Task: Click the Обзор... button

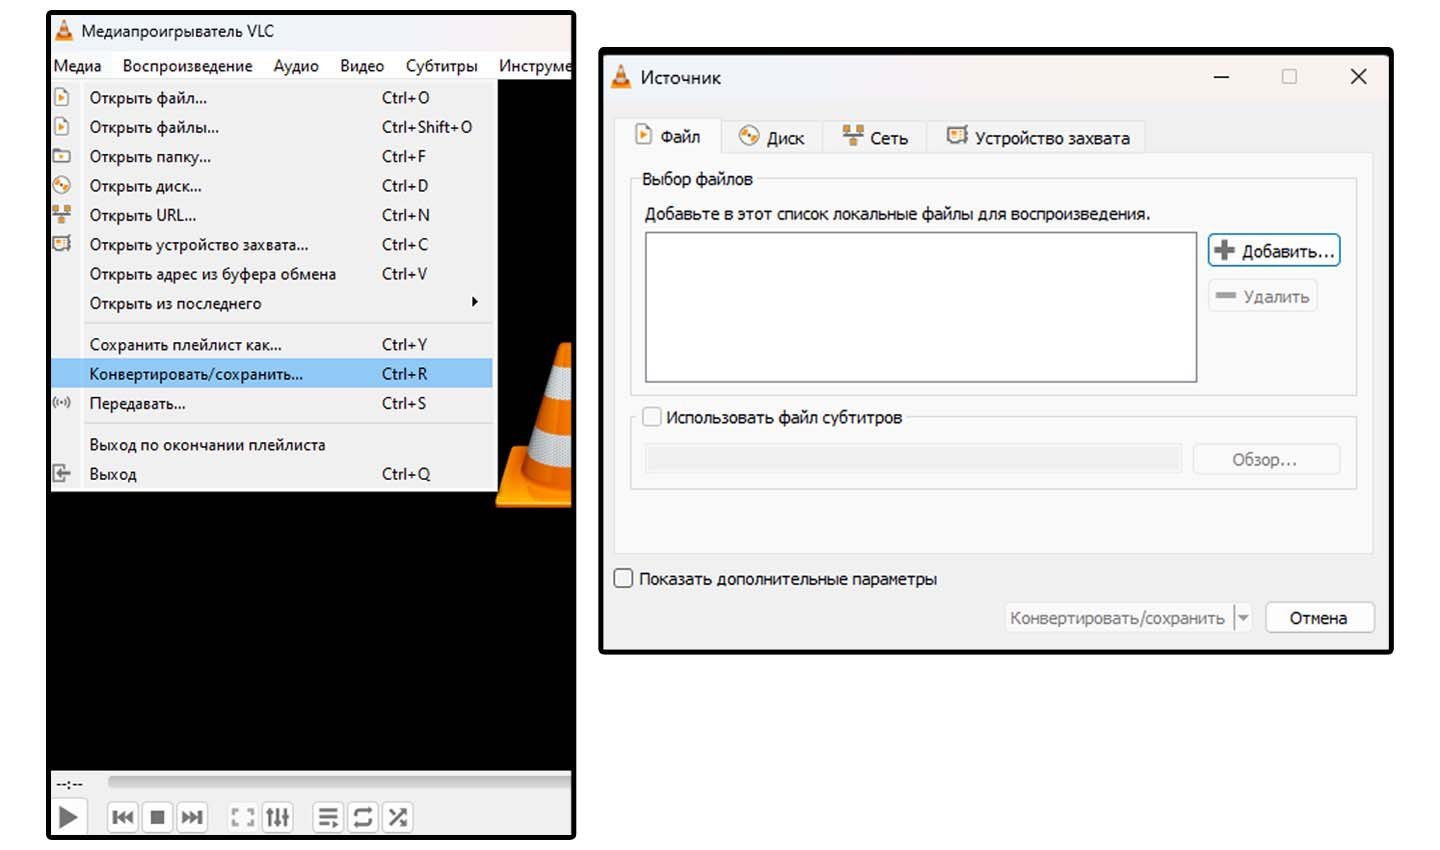Action: 1265,459
